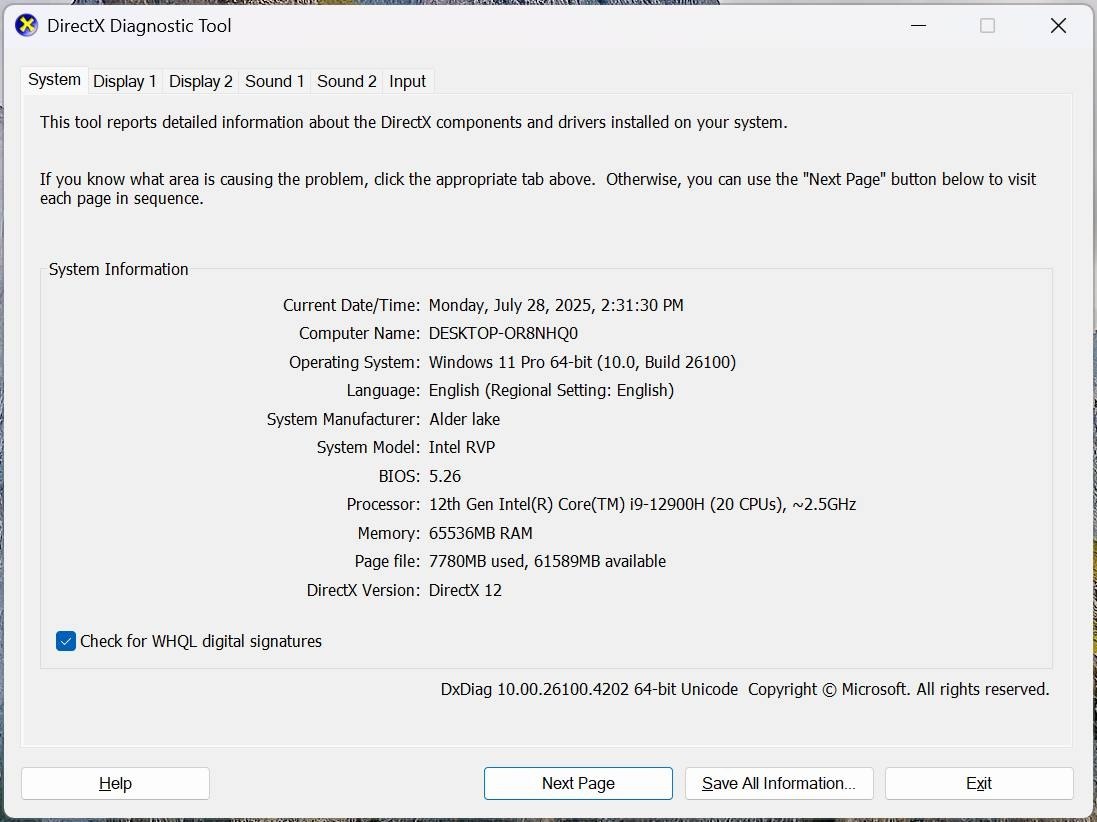Click the Next Page button
The height and width of the screenshot is (822, 1097).
pyautogui.click(x=579, y=784)
